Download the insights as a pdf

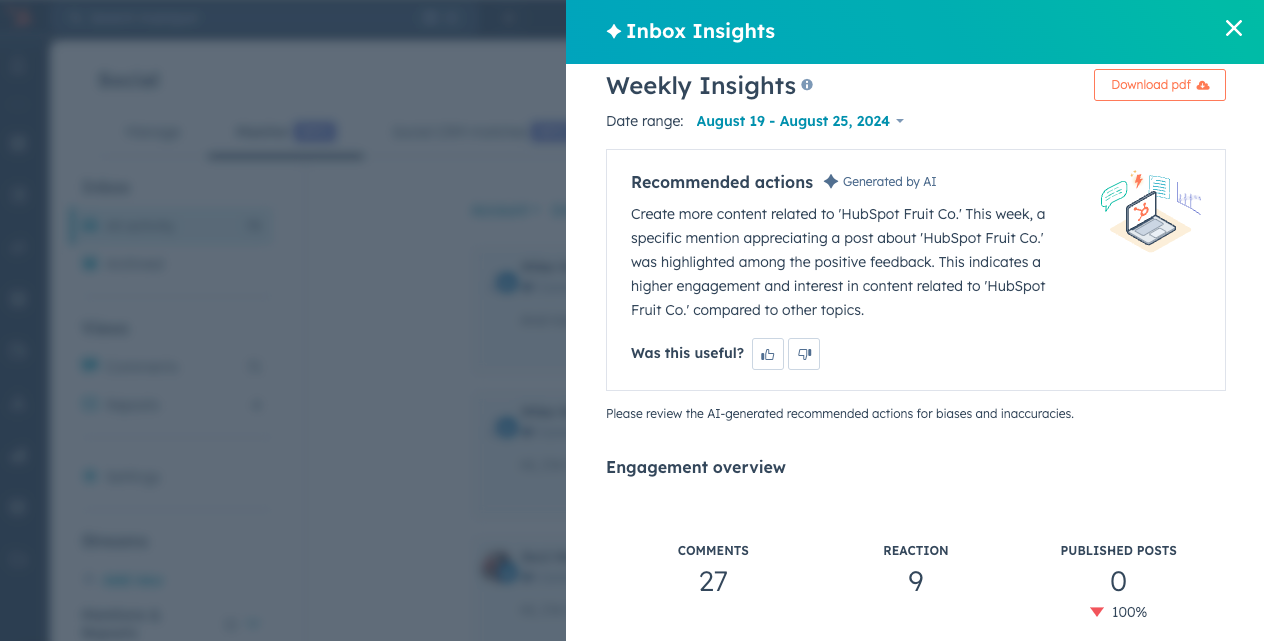[1159, 85]
